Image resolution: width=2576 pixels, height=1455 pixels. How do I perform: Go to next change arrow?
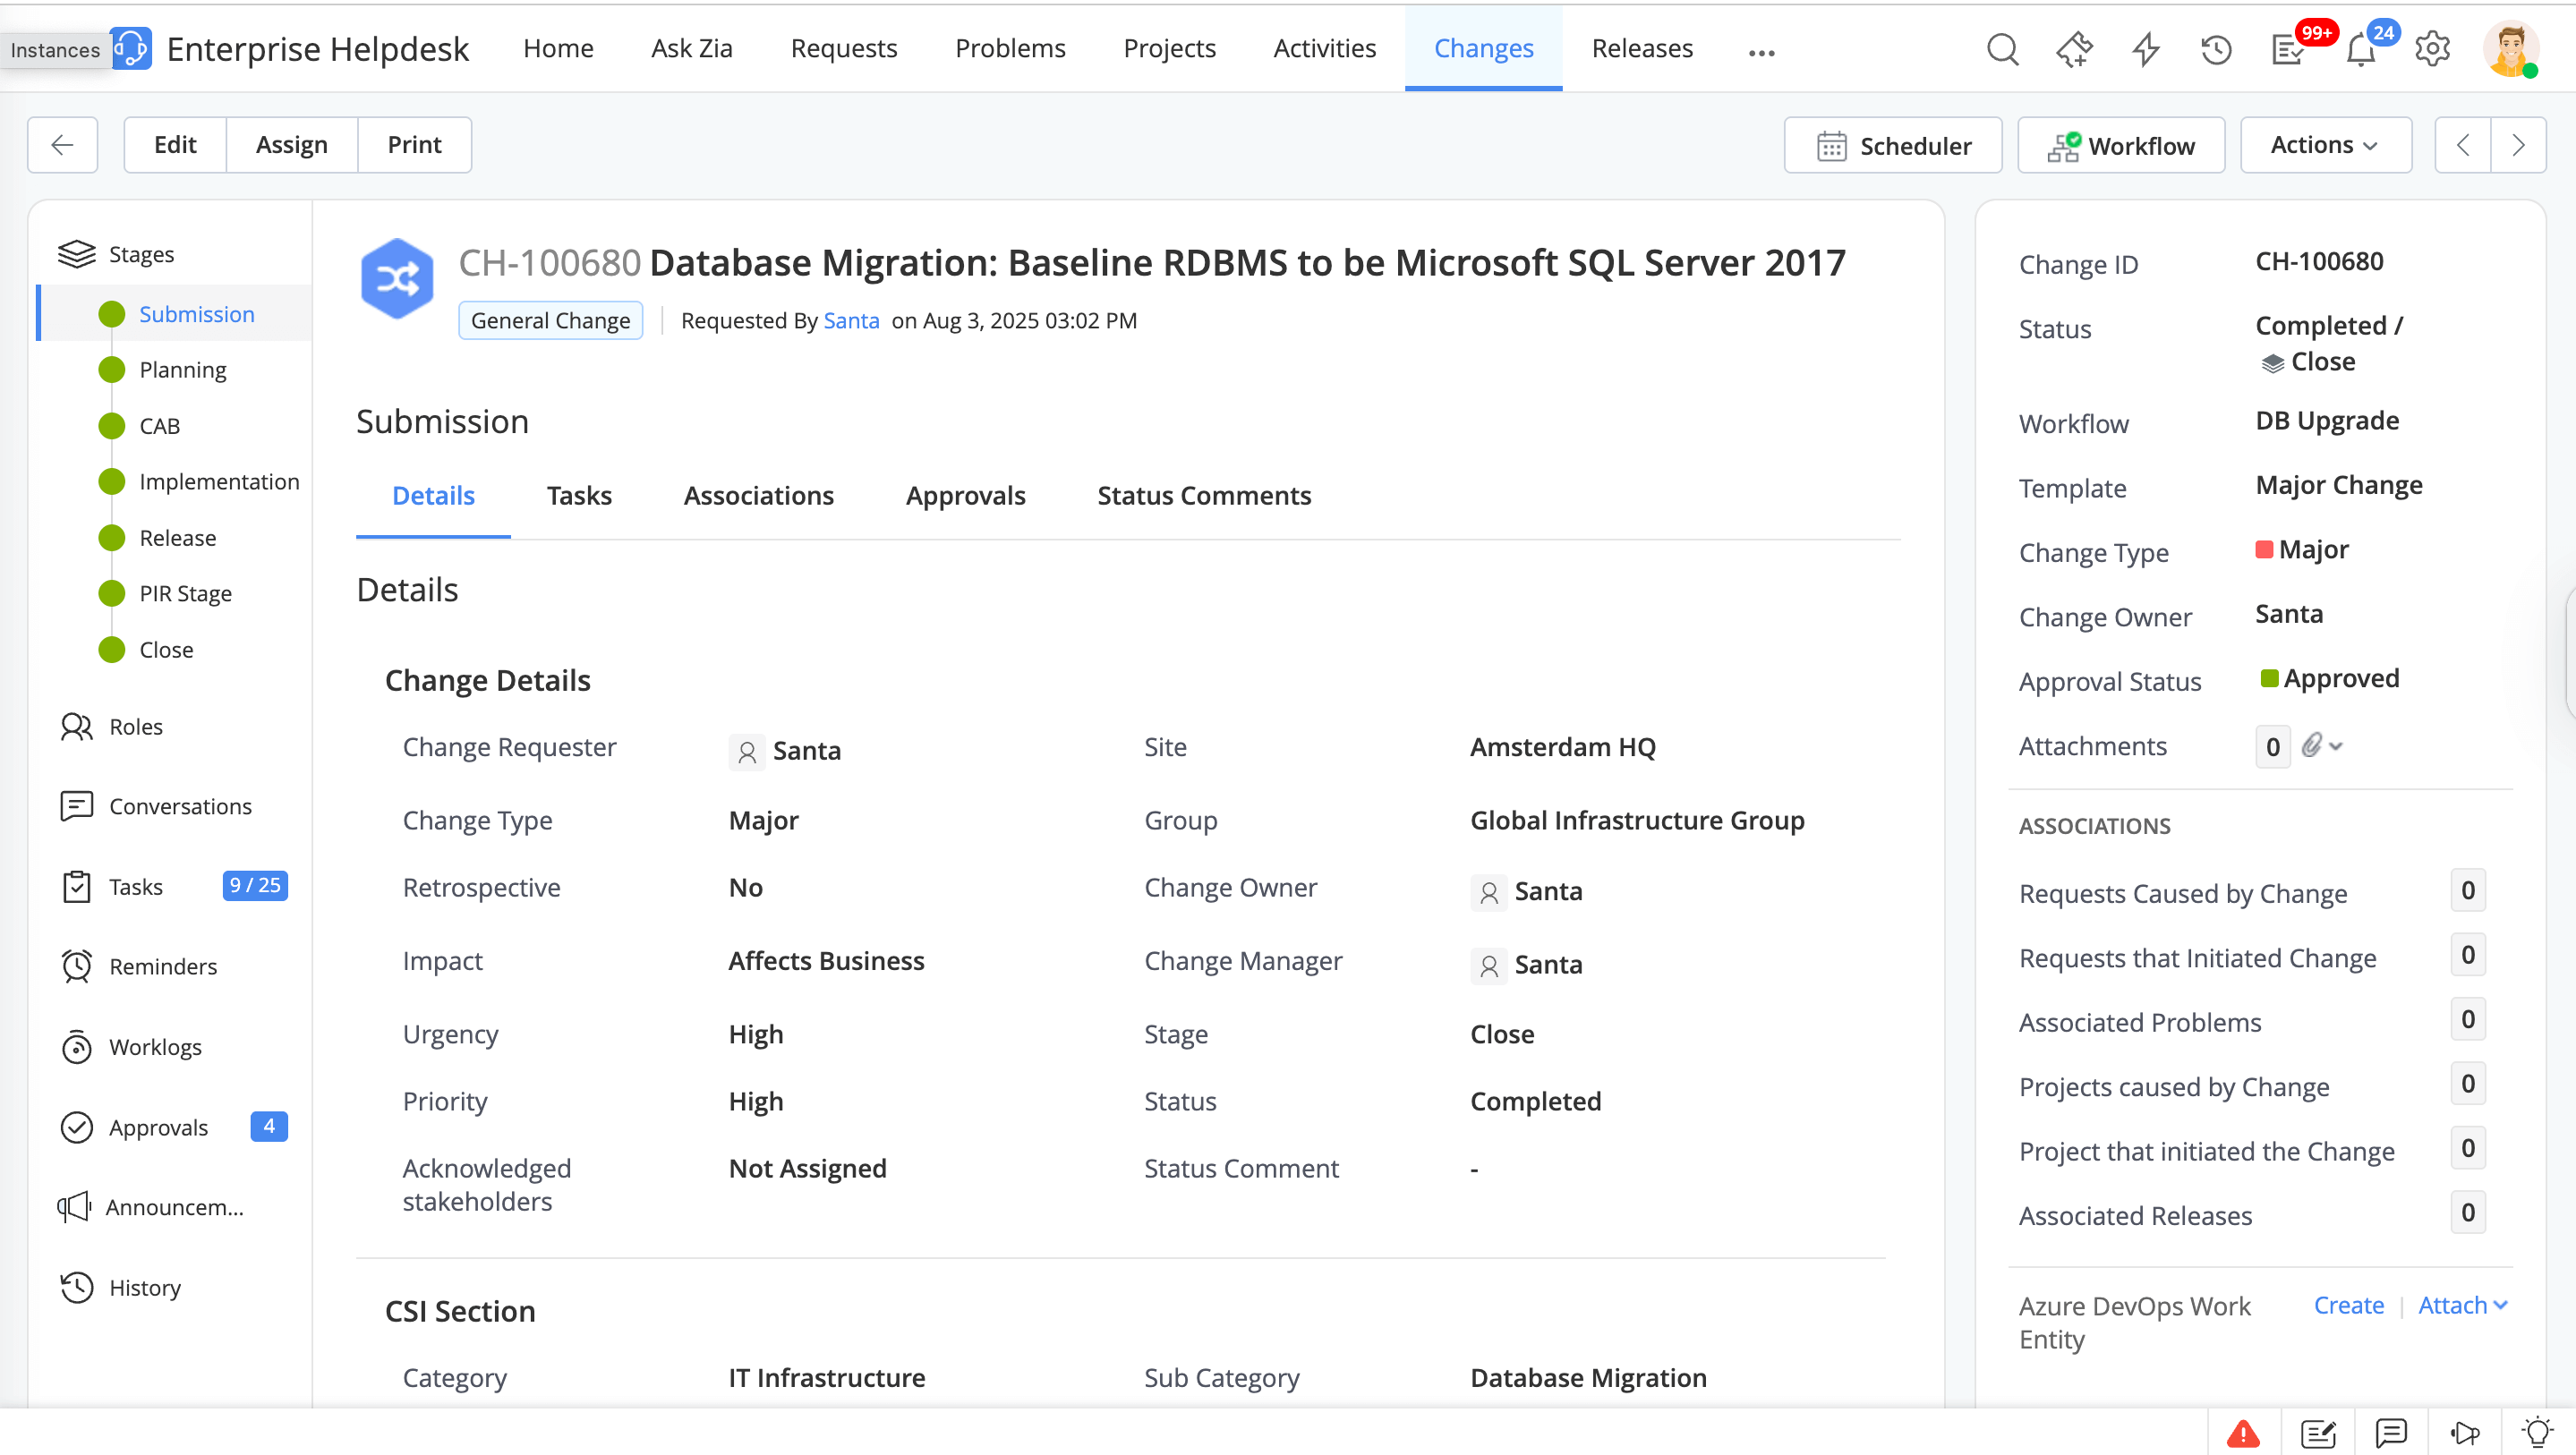click(2517, 145)
